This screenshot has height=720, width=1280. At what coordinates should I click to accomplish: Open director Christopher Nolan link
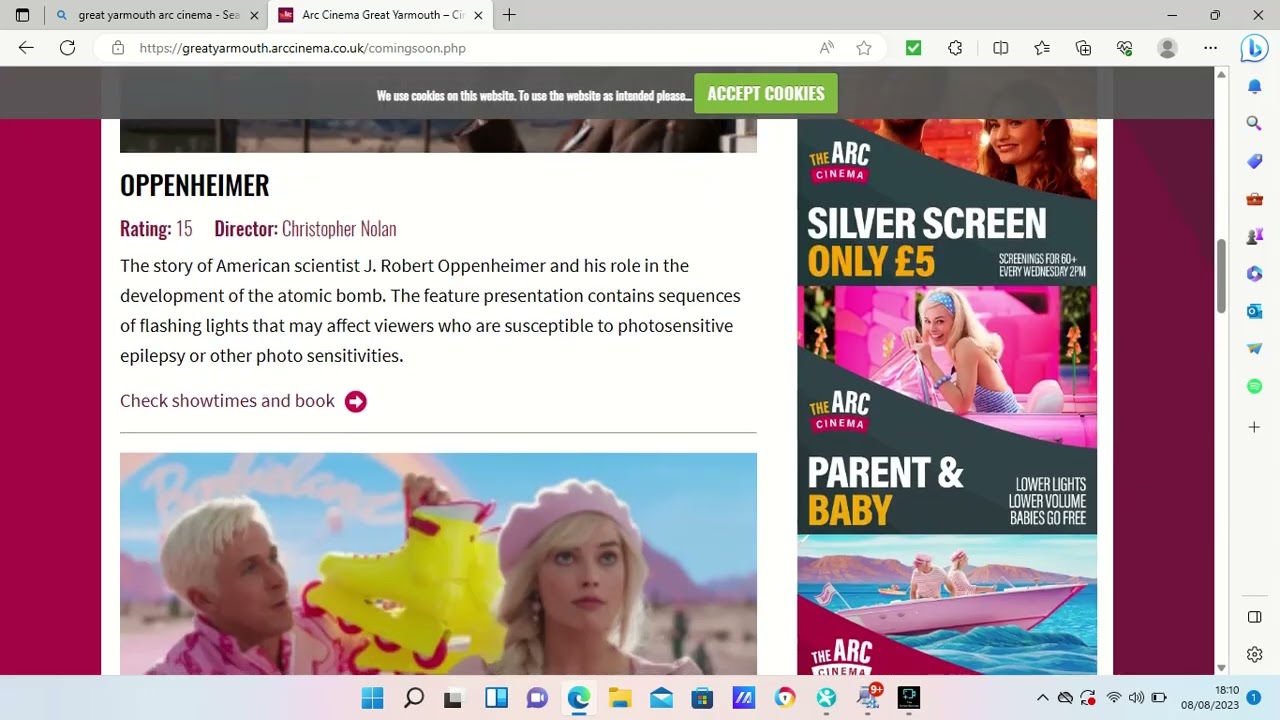pos(339,229)
